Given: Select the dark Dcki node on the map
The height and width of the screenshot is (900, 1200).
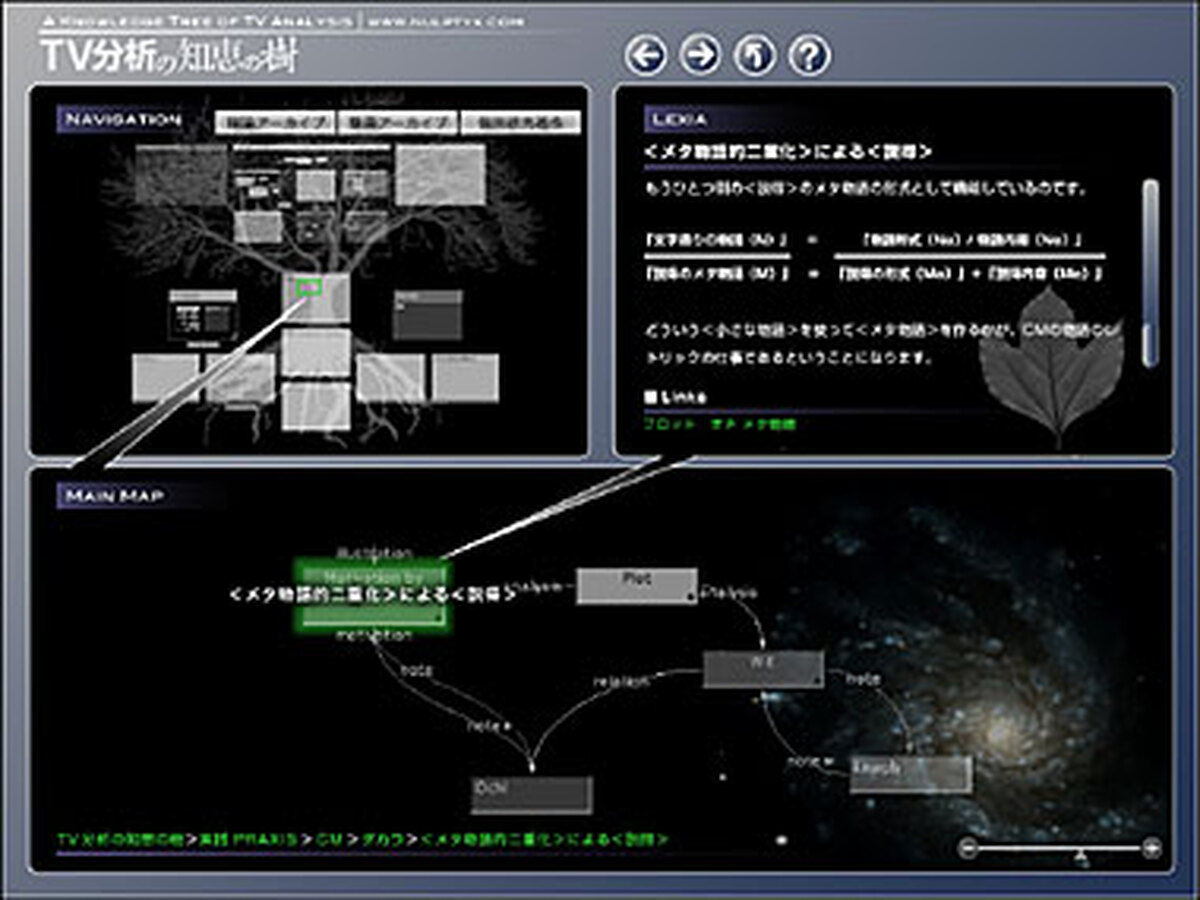Looking at the screenshot, I should 532,795.
